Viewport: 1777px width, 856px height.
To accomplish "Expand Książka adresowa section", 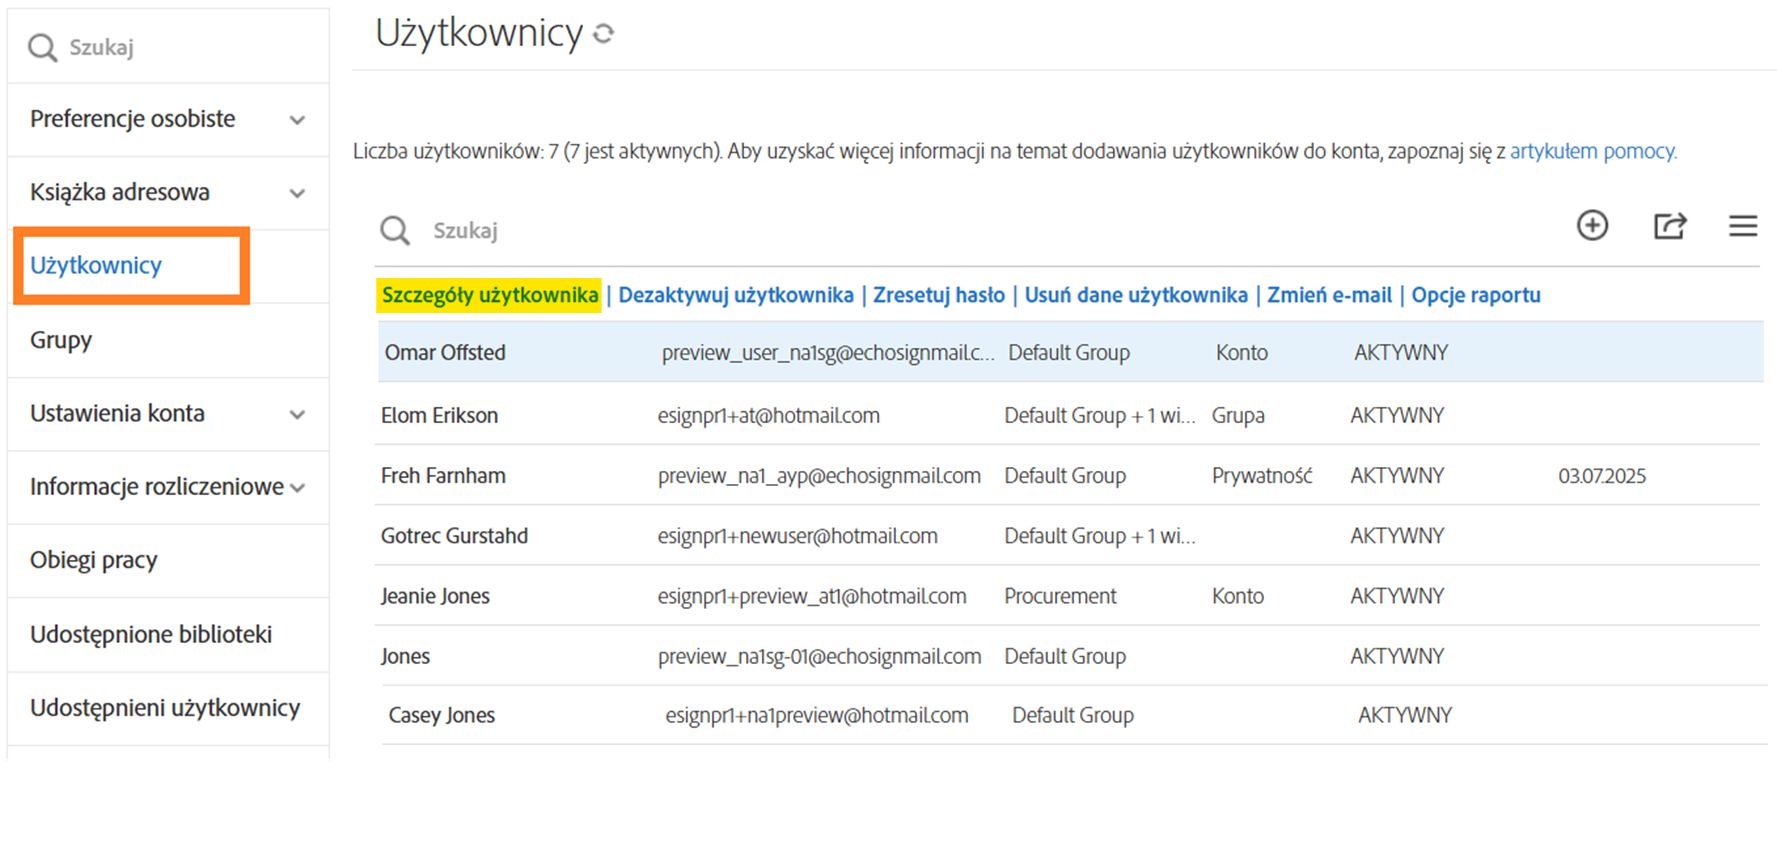I will click(x=297, y=193).
